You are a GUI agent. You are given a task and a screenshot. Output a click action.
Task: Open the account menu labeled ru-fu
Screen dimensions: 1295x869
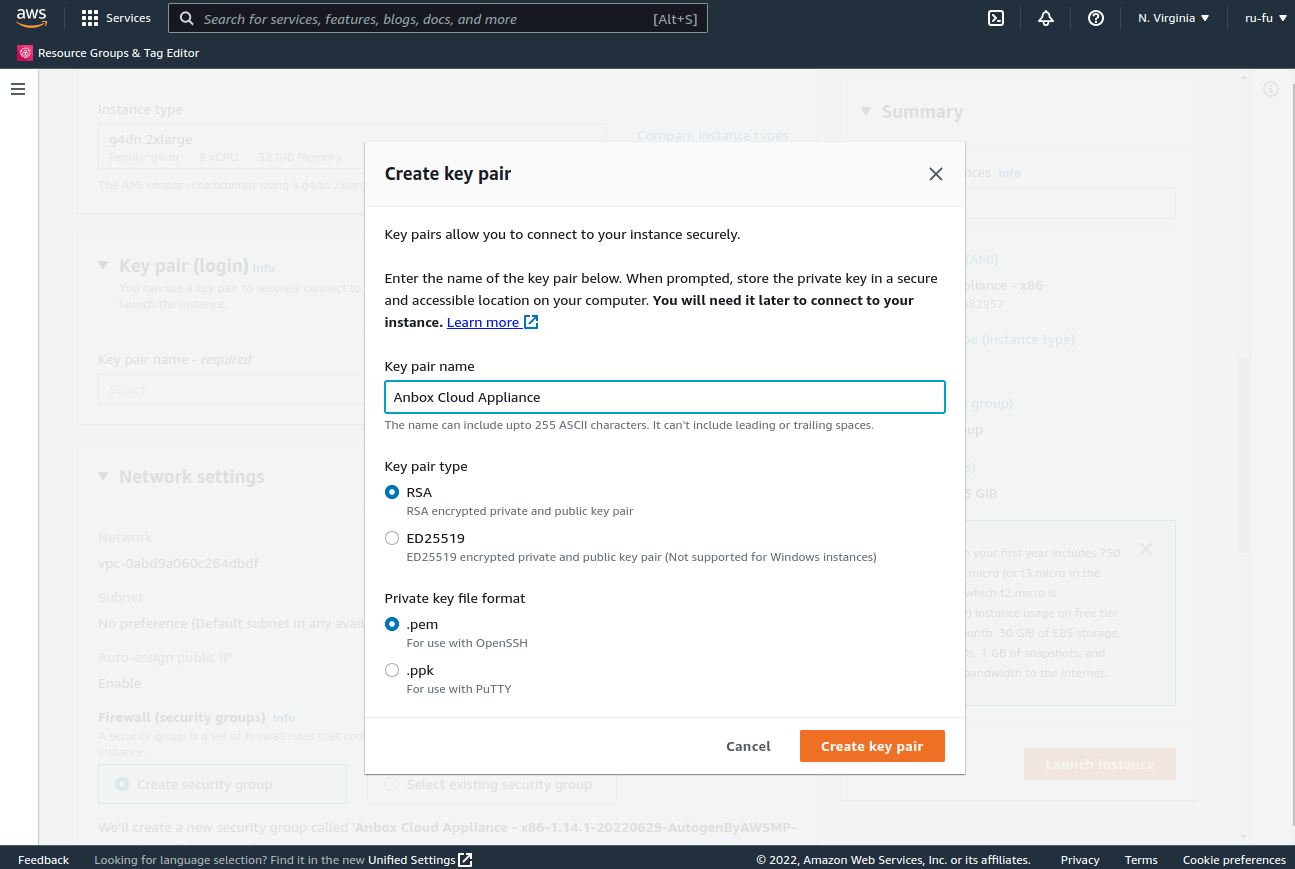pyautogui.click(x=1266, y=17)
